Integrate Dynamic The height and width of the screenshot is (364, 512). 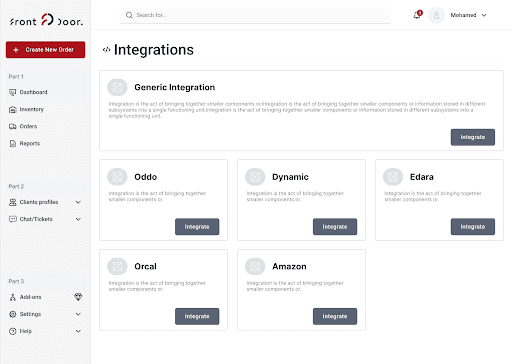click(335, 227)
